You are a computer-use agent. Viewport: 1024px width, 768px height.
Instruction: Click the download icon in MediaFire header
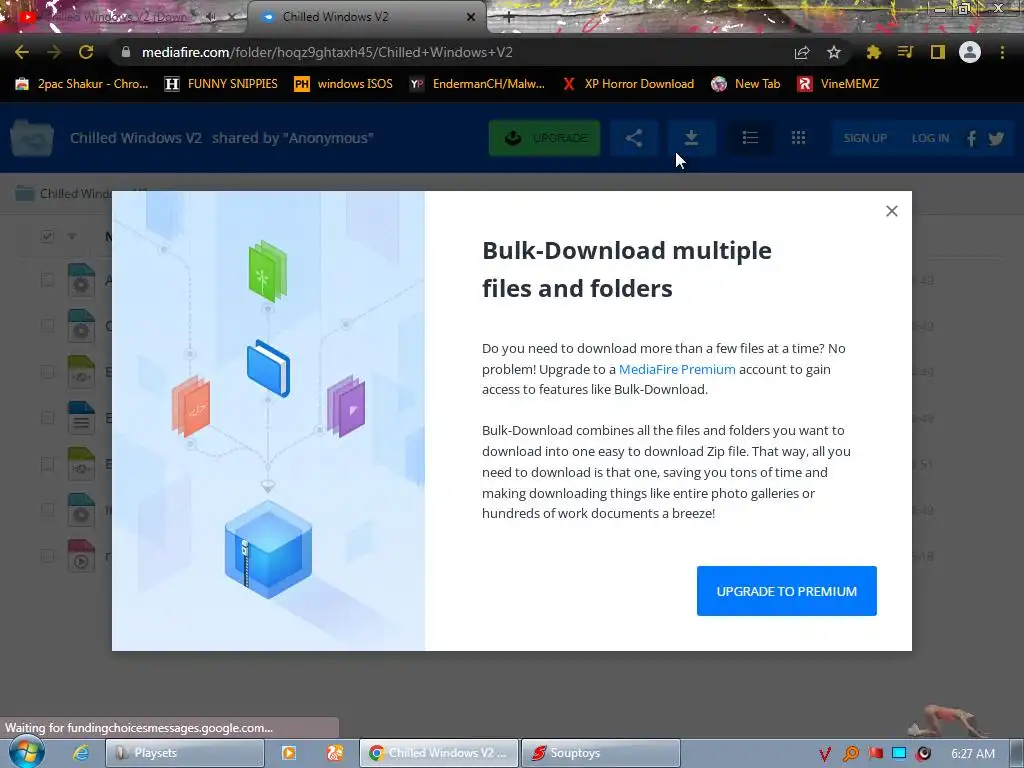coord(691,138)
